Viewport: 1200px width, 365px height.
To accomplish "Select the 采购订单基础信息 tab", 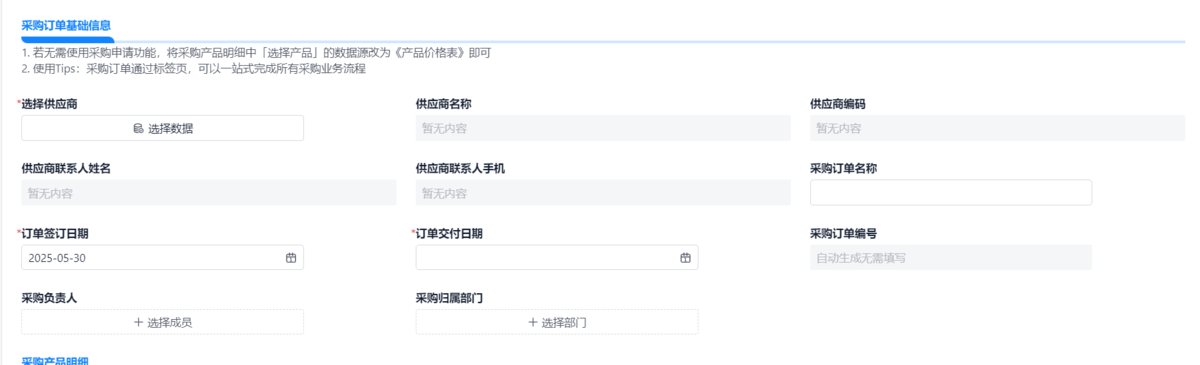I will click(66, 25).
